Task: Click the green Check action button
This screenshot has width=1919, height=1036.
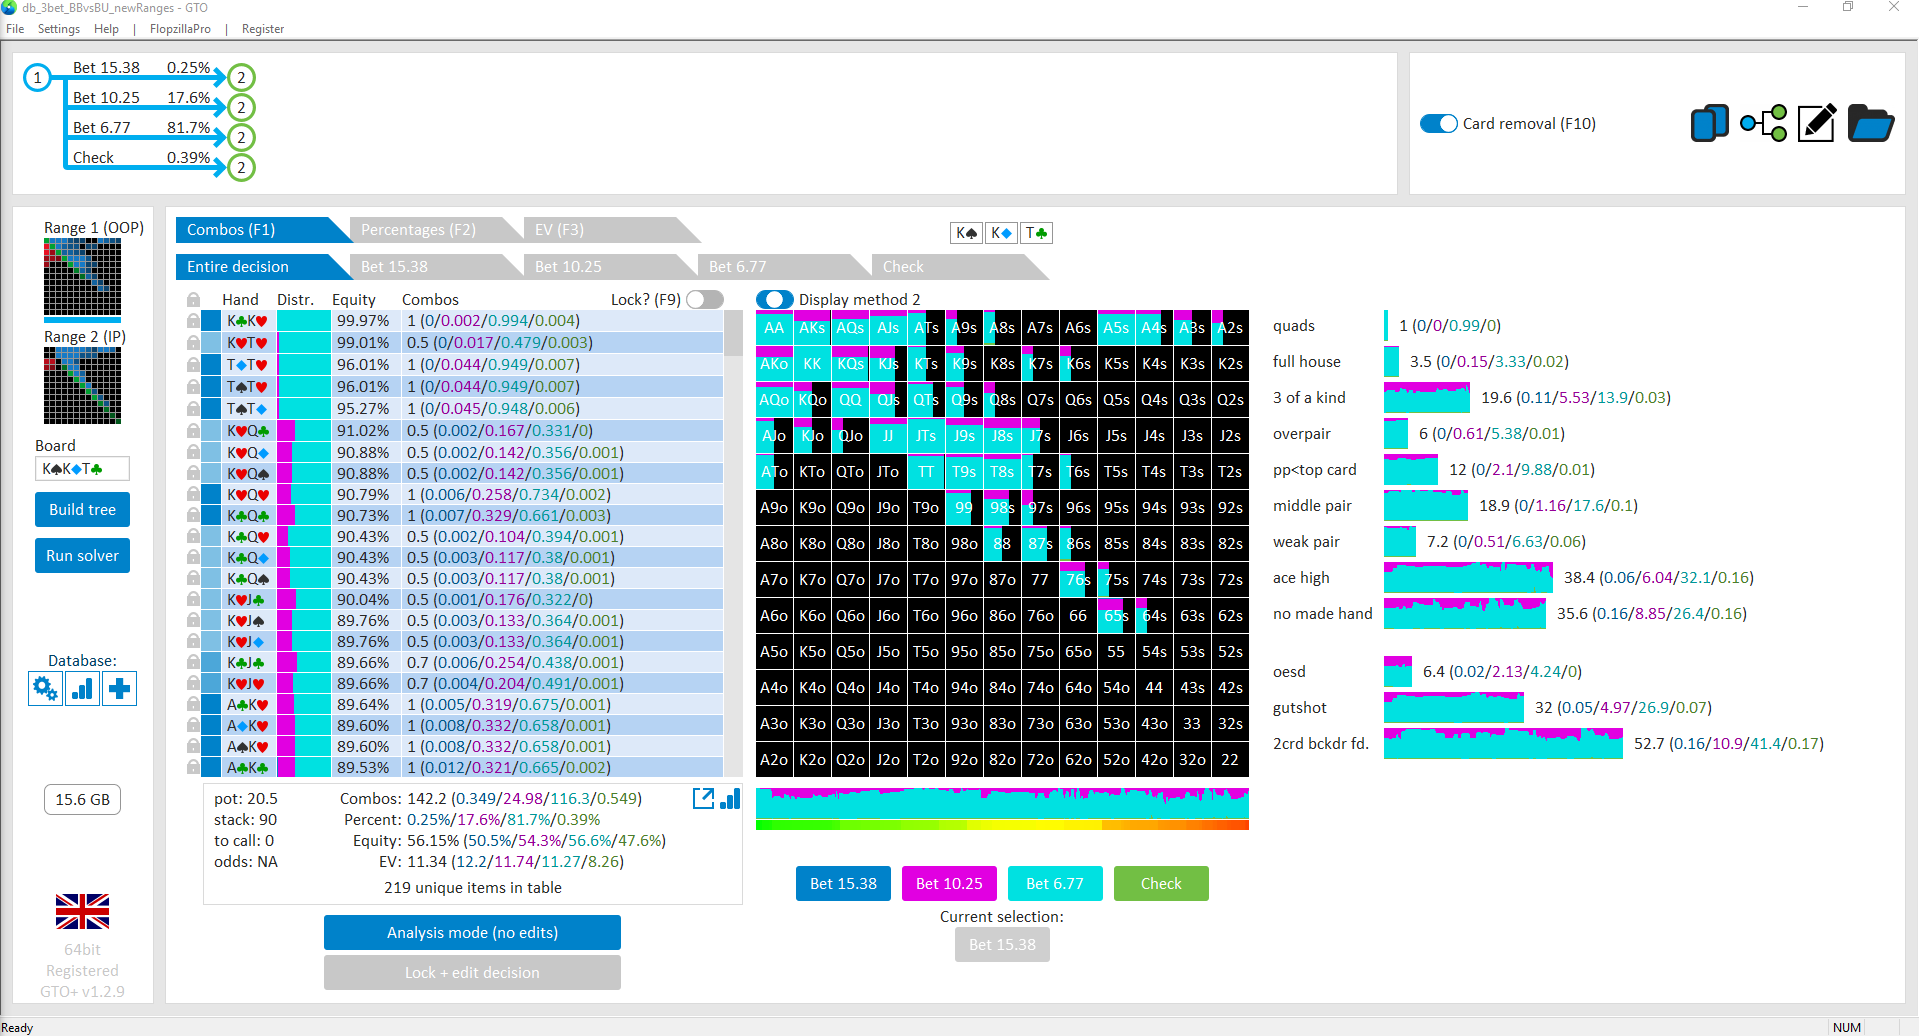Action: [x=1161, y=884]
